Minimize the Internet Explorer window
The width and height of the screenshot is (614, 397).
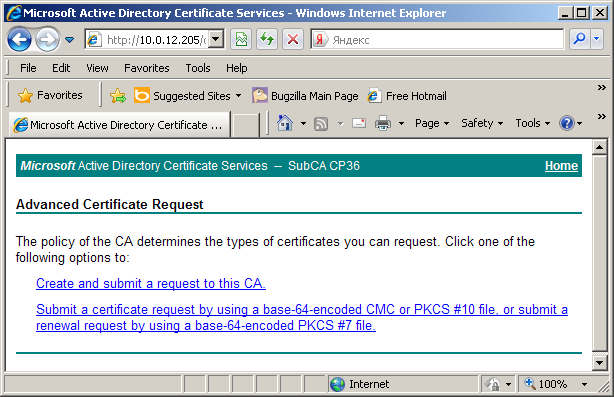point(565,13)
